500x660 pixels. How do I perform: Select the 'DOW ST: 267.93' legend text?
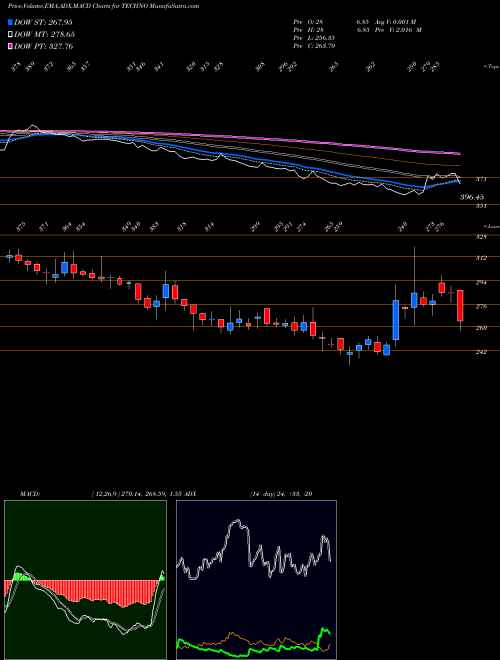(43, 22)
